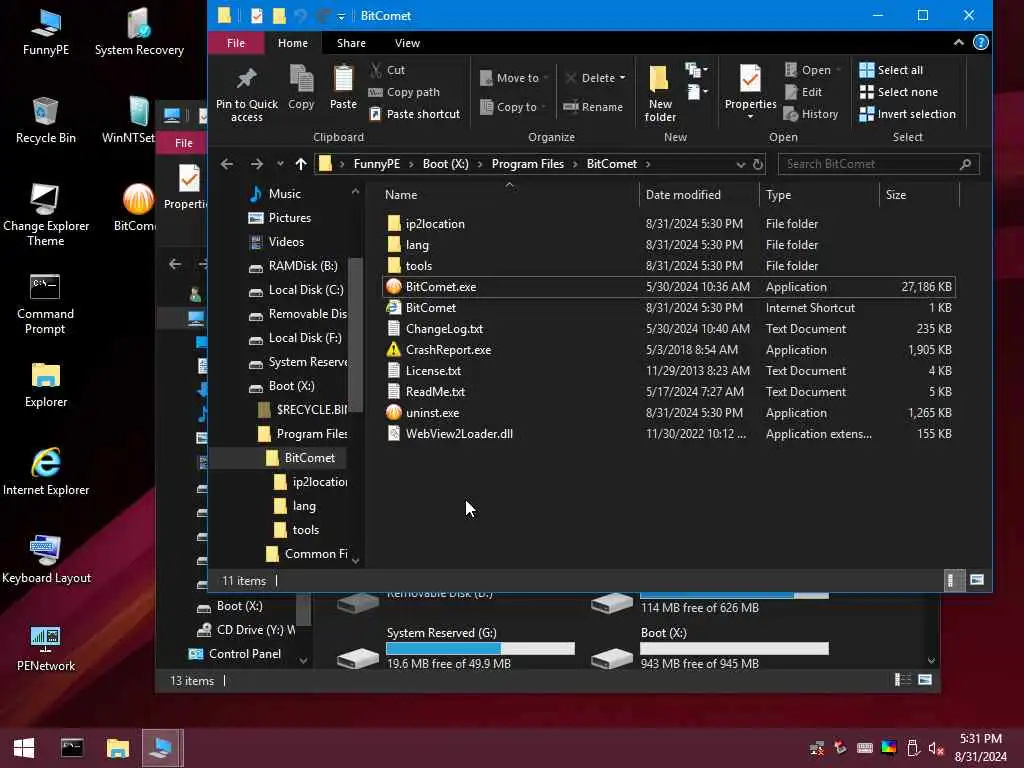1024x768 pixels.
Task: Click Command Prompt taskbar icon
Action: coord(72,748)
